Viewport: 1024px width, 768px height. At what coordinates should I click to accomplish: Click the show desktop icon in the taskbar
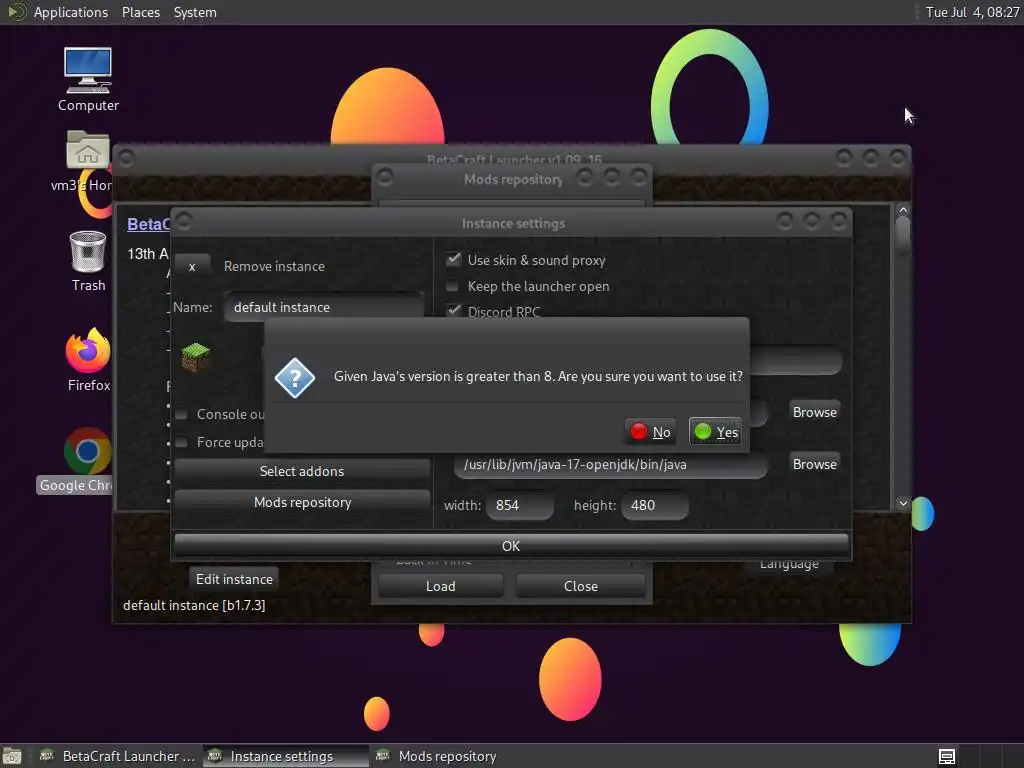pyautogui.click(x=12, y=756)
